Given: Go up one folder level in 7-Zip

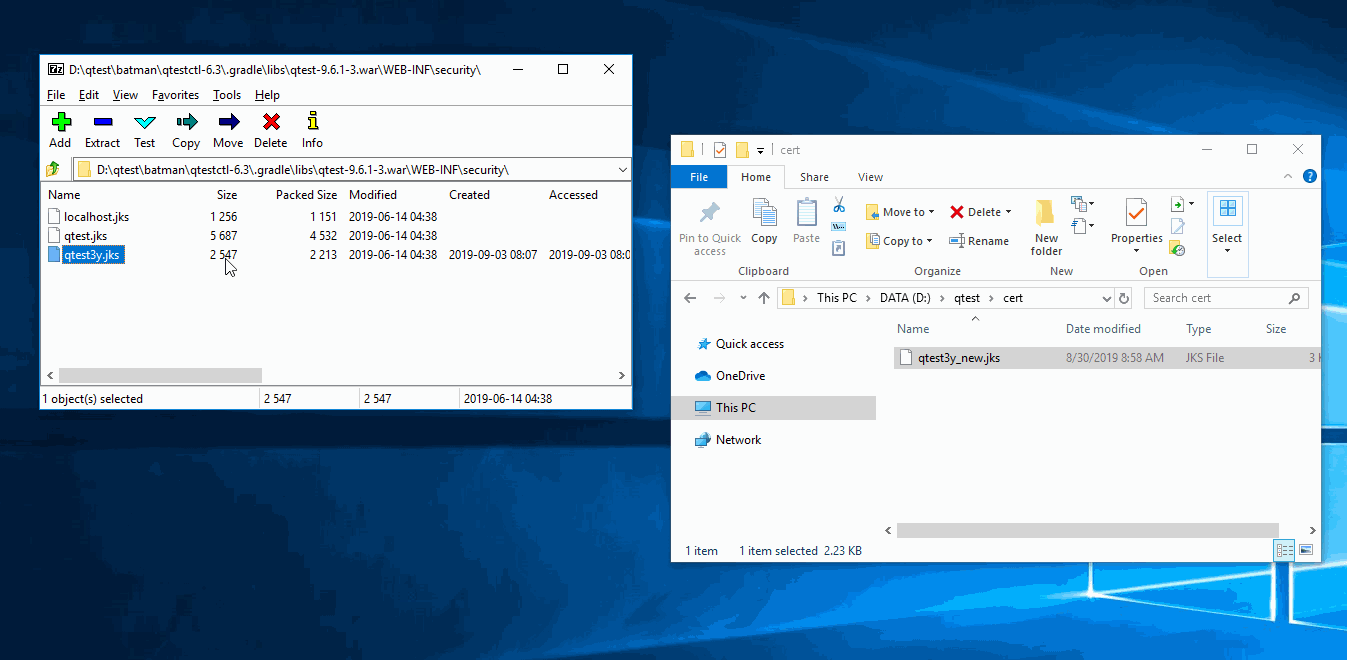Looking at the screenshot, I should pyautogui.click(x=54, y=169).
